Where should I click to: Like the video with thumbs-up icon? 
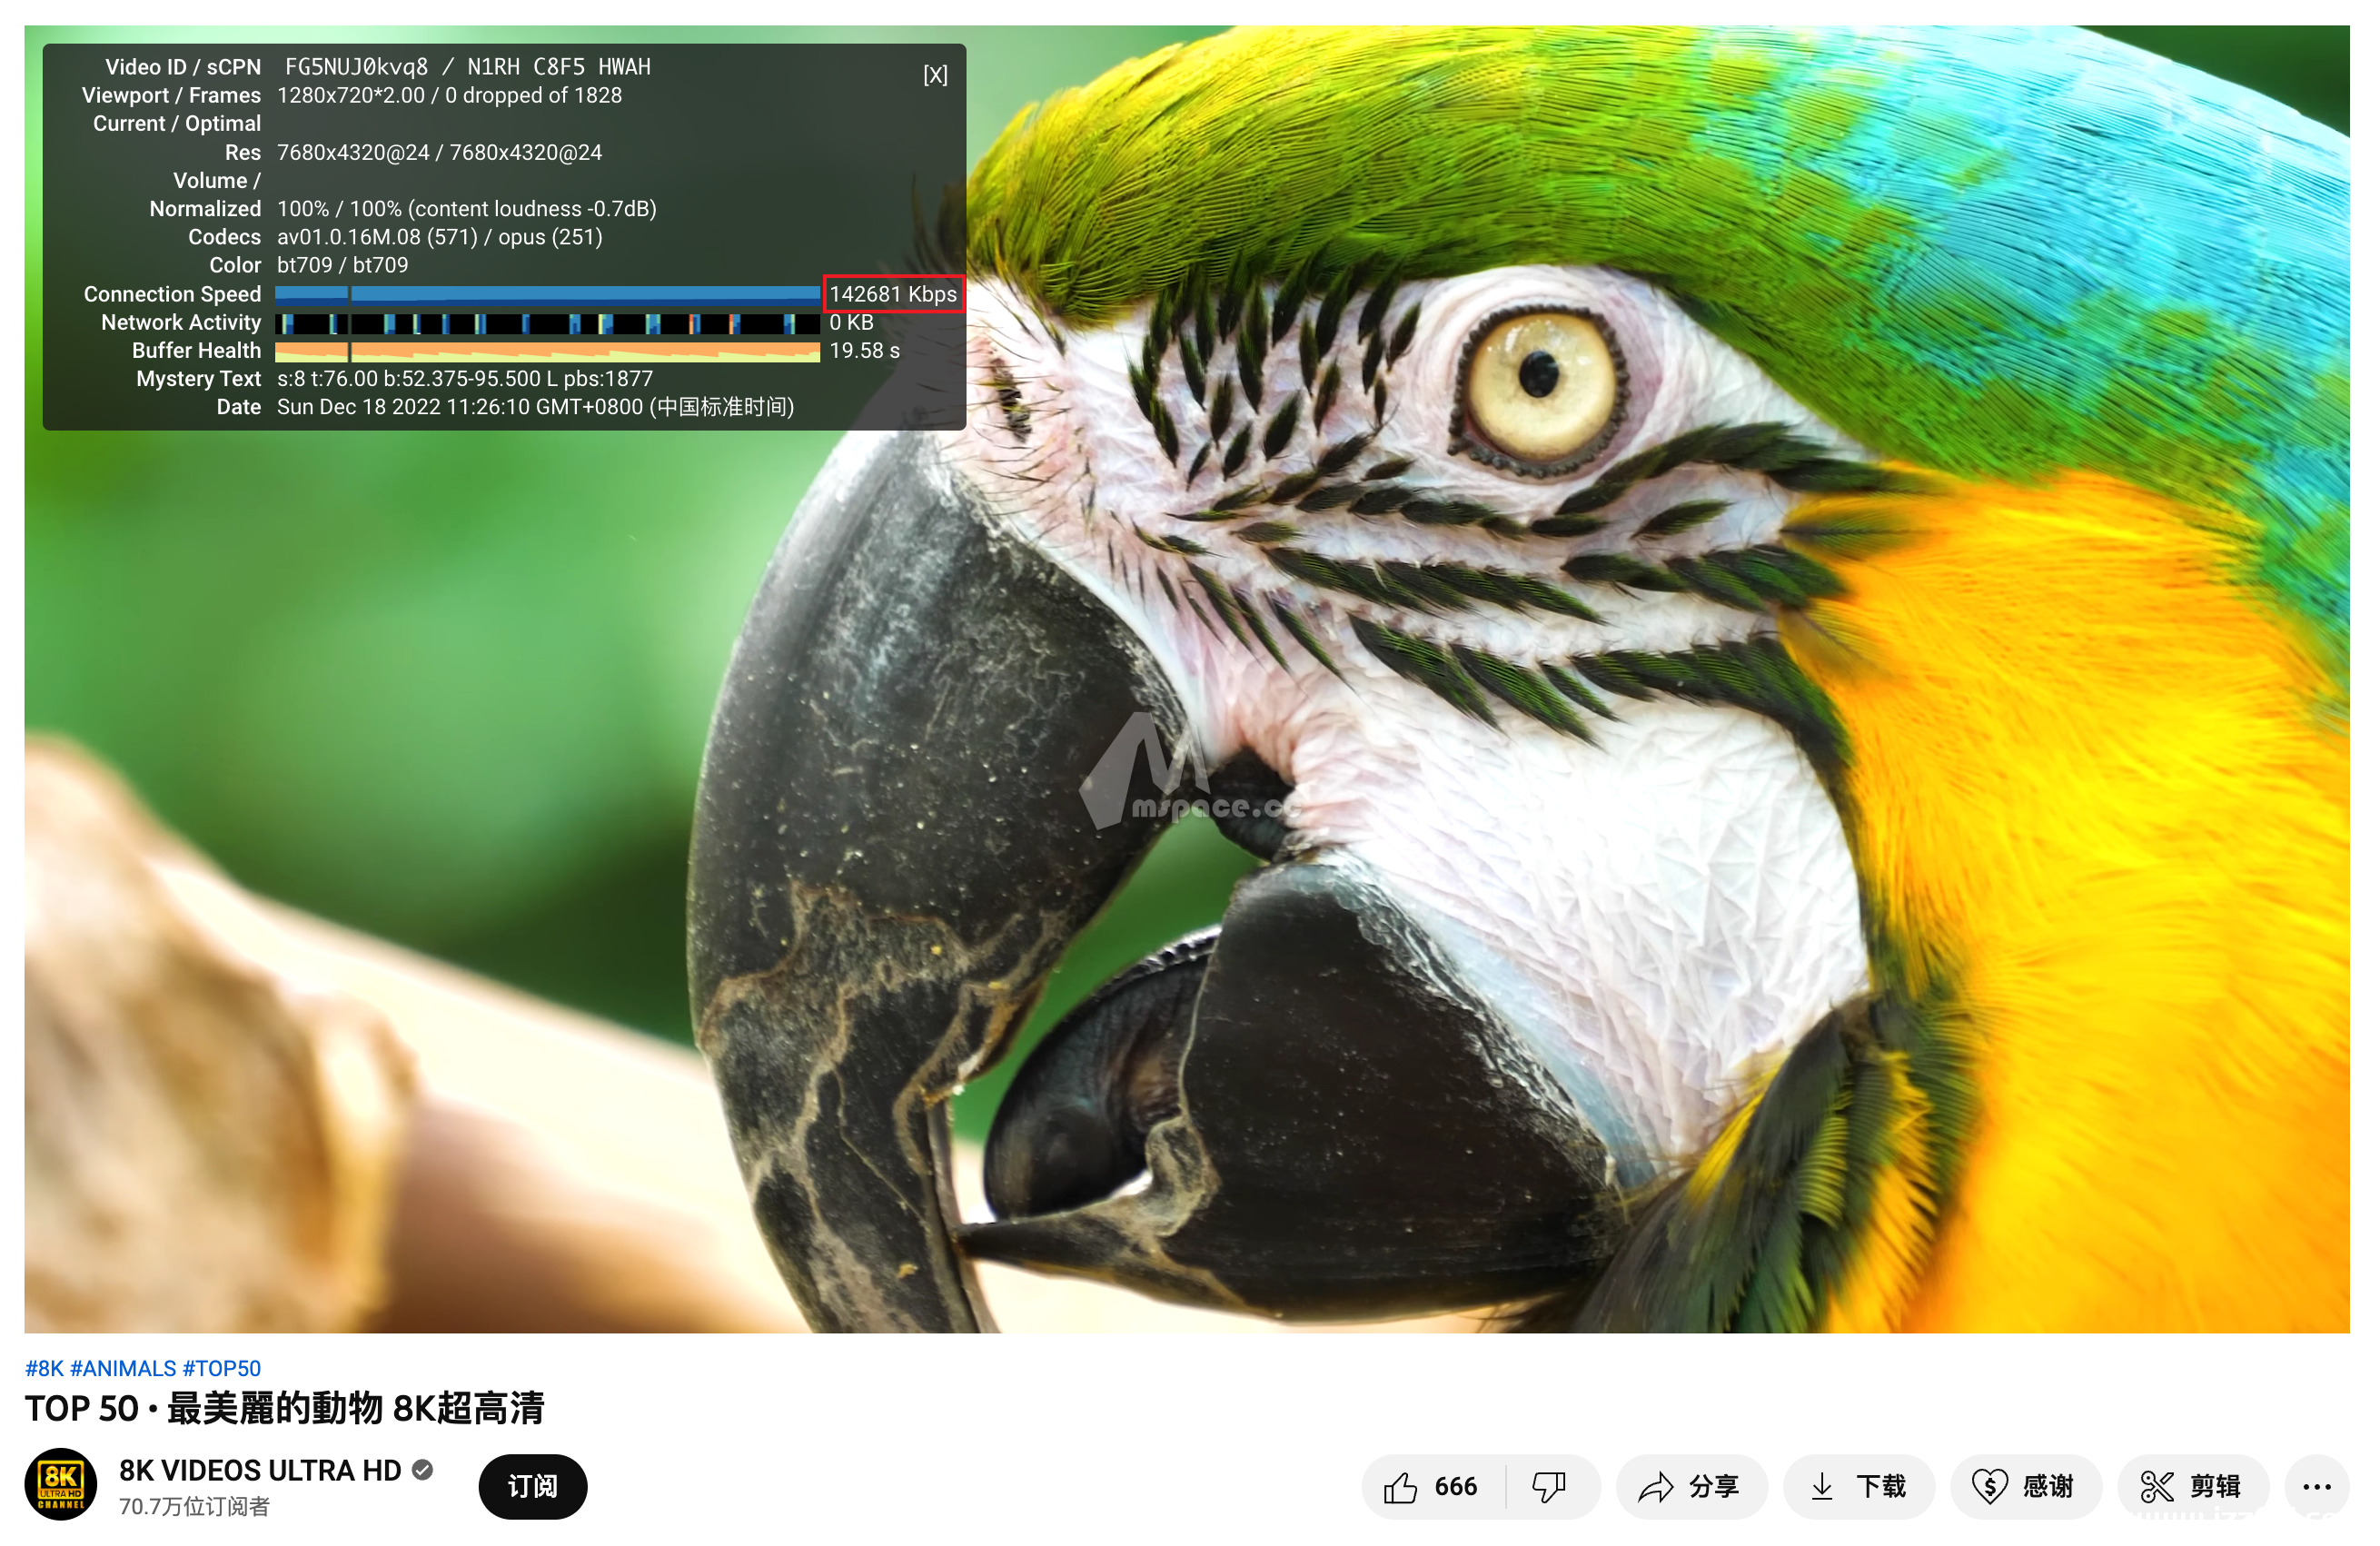click(1402, 1487)
